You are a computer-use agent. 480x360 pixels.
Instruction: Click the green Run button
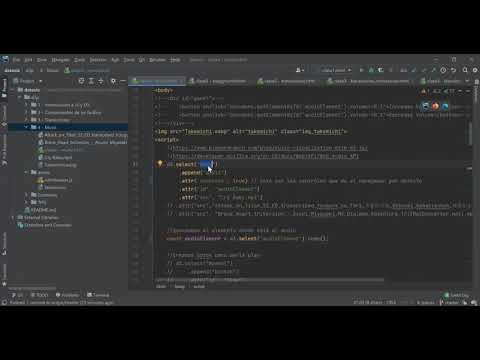[361, 70]
